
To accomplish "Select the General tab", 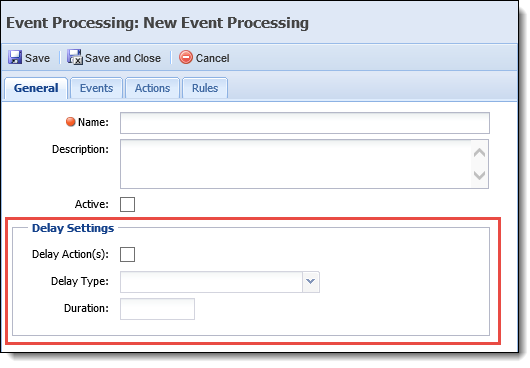I will (x=36, y=88).
